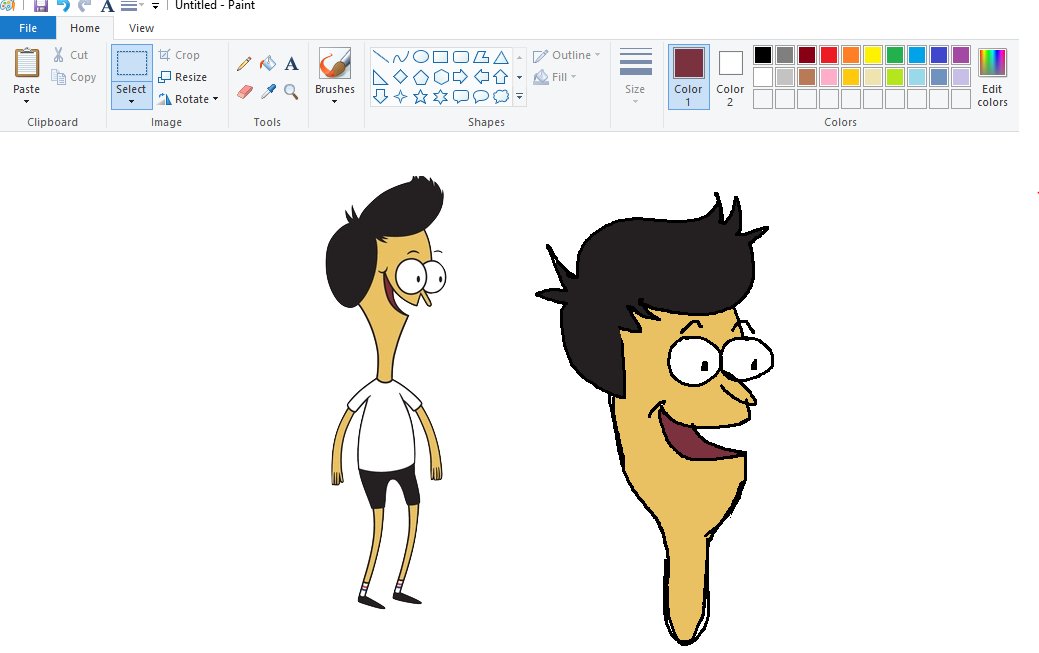Switch to the View tab
1039x653 pixels.
tap(141, 28)
